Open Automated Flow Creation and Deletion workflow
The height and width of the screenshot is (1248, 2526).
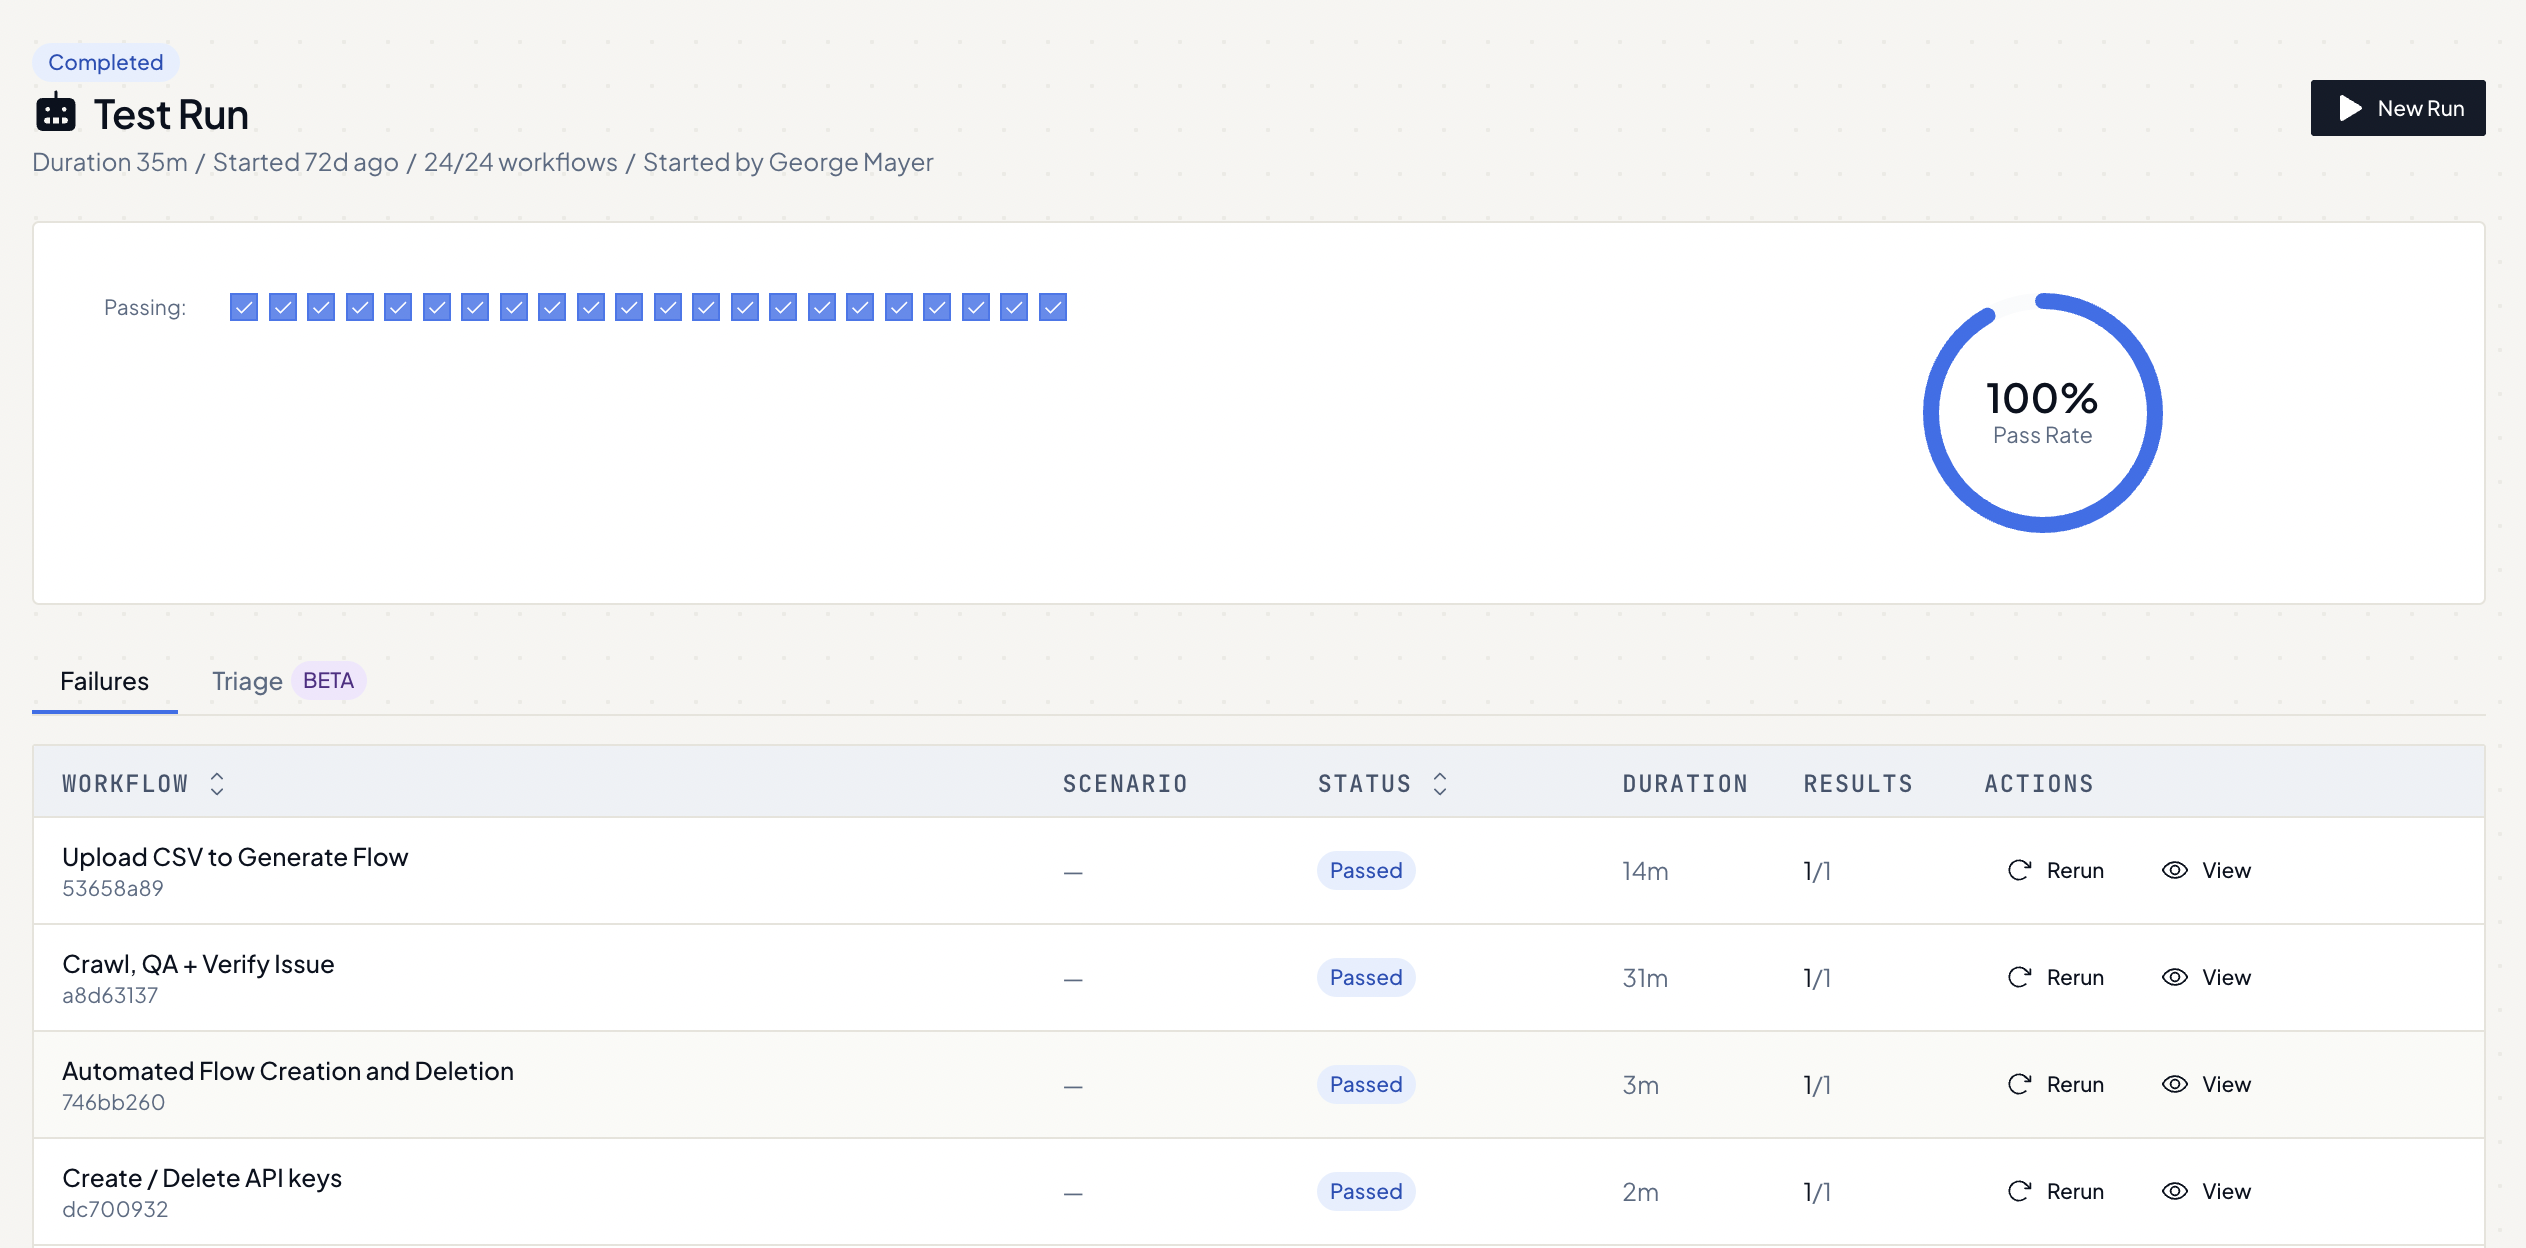tap(288, 1071)
